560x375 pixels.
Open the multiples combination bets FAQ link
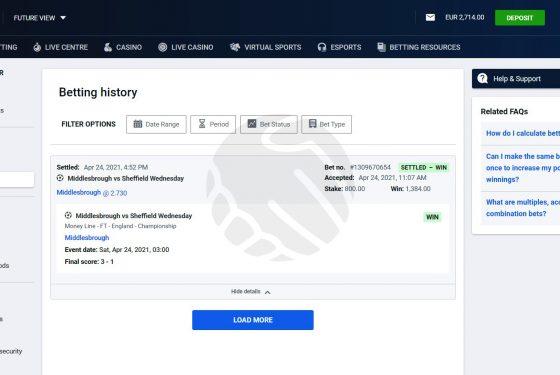(523, 208)
